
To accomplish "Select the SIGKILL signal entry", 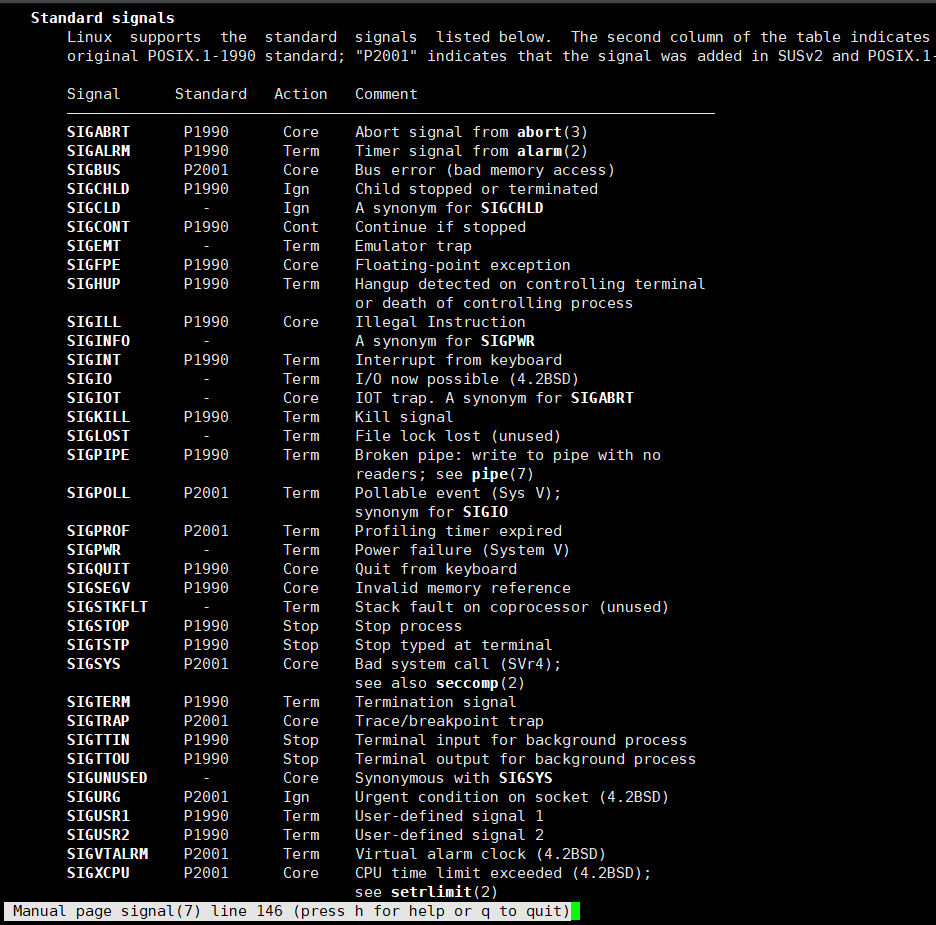I will pos(97,416).
